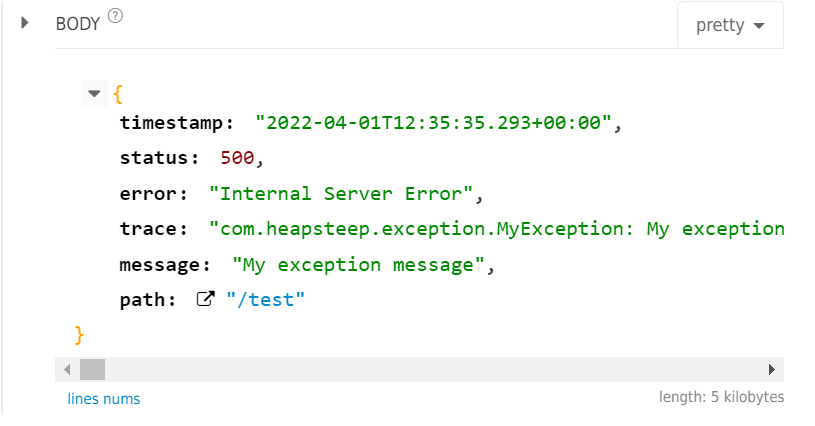Click the "My exception message" value
This screenshot has width=815, height=426.
click(358, 265)
